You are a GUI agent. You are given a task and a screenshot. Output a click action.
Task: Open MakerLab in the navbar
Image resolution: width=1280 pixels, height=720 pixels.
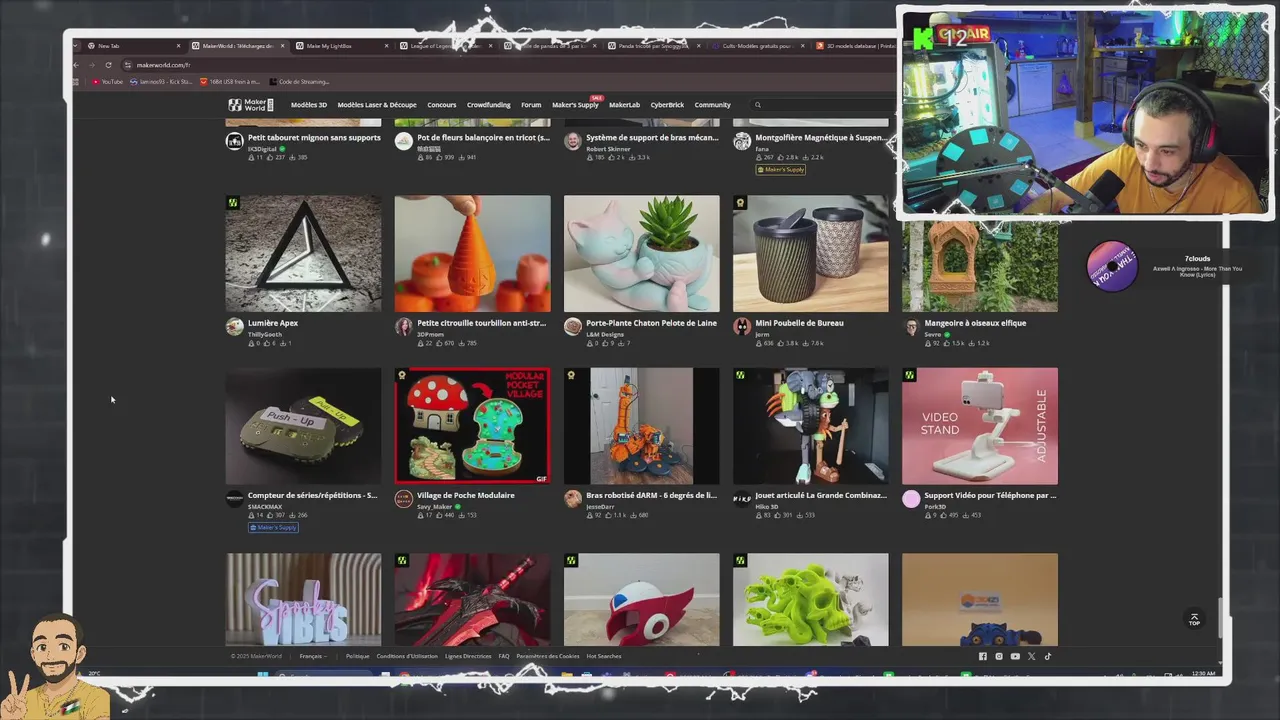coord(625,105)
